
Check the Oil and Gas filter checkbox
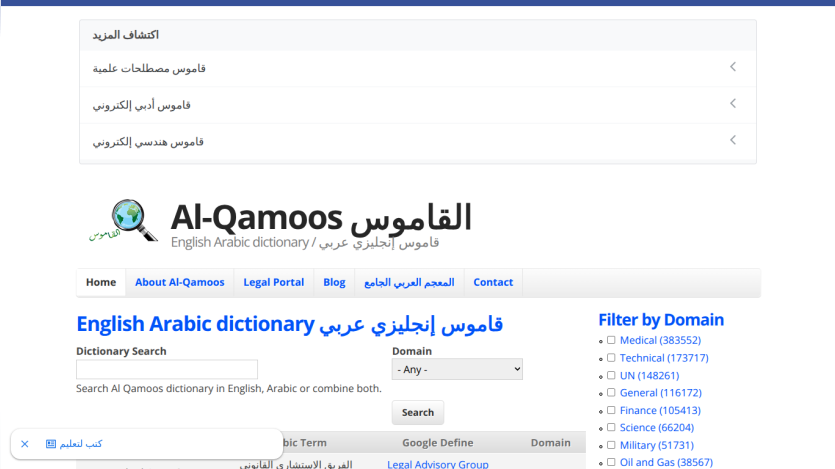pos(611,462)
